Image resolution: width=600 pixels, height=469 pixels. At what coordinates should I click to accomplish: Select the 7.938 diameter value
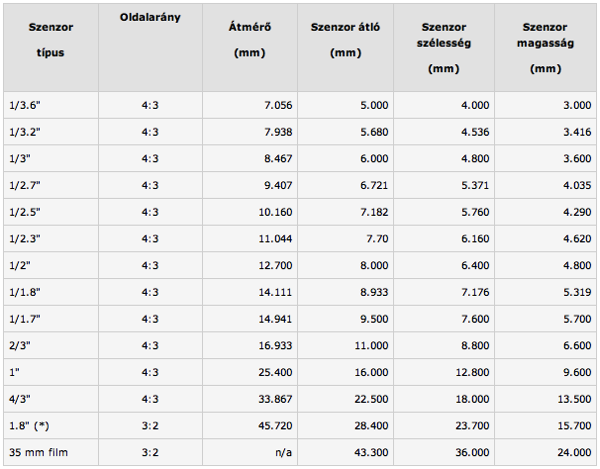(278, 132)
